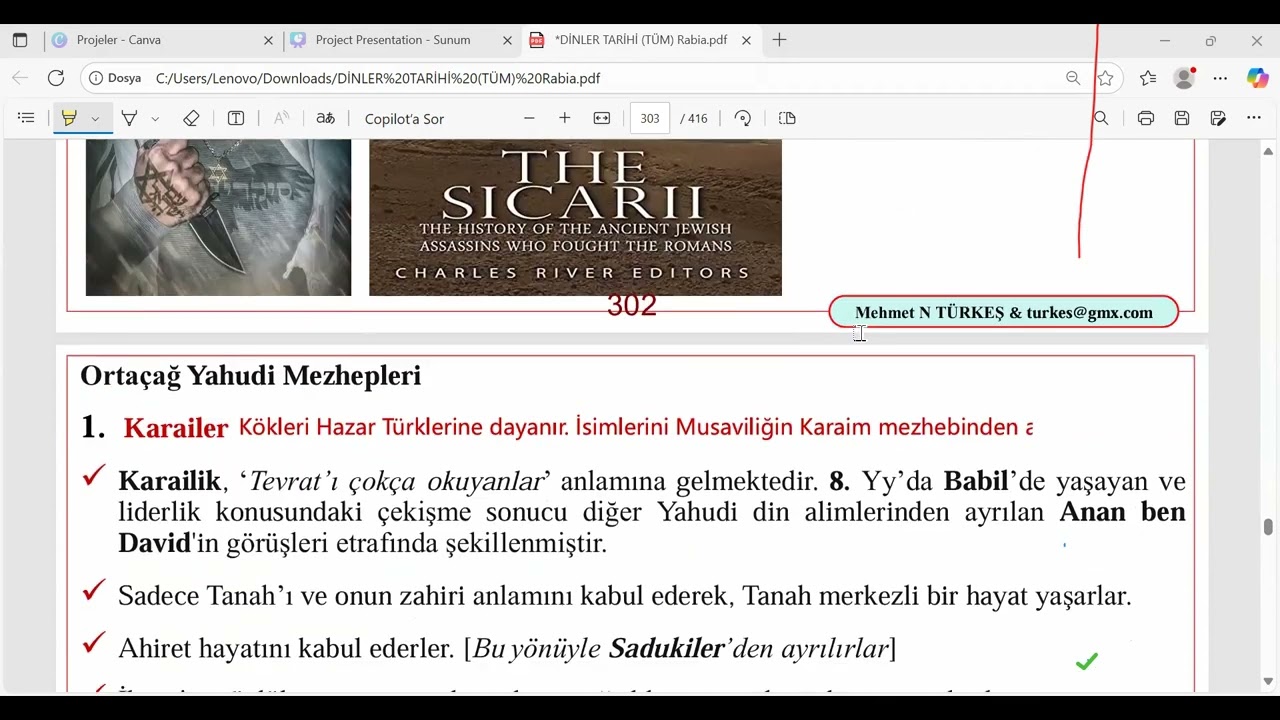Click the Save icon
1280x720 pixels.
[x=1182, y=118]
